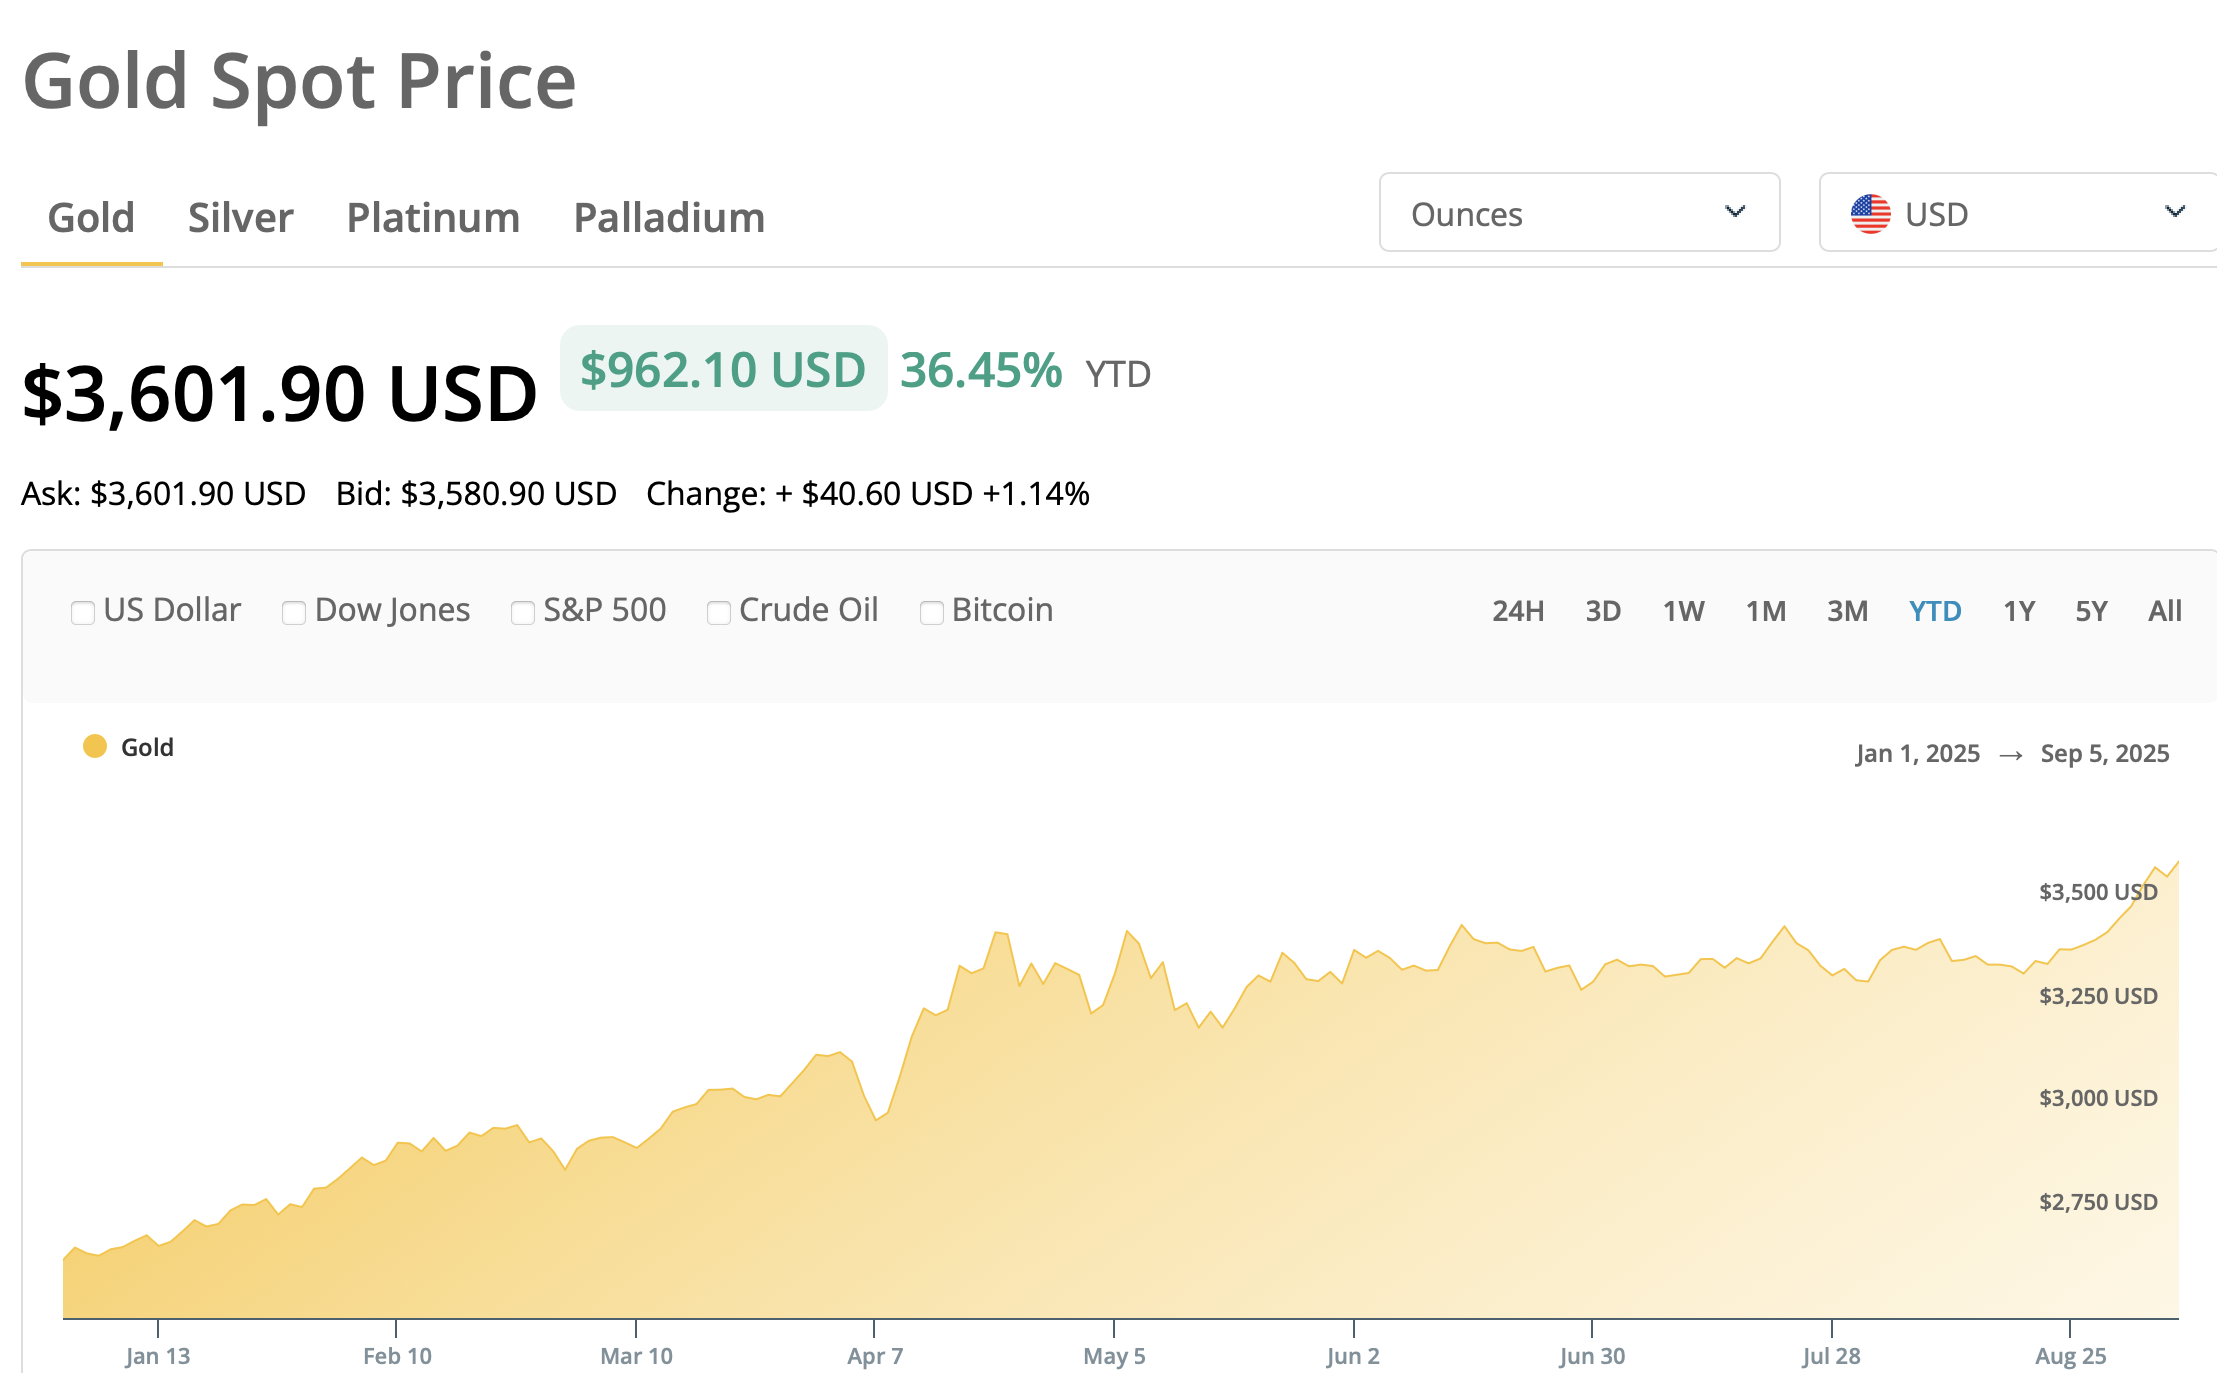This screenshot has width=2217, height=1373.
Task: Switch to the Silver tab
Action: tap(240, 217)
